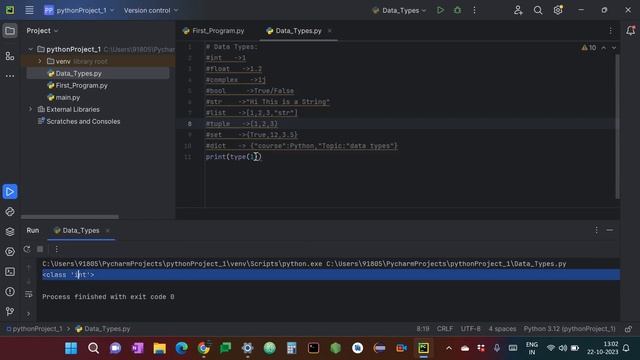Open the layers tool window icon
The image size is (640, 360).
pos(10,231)
